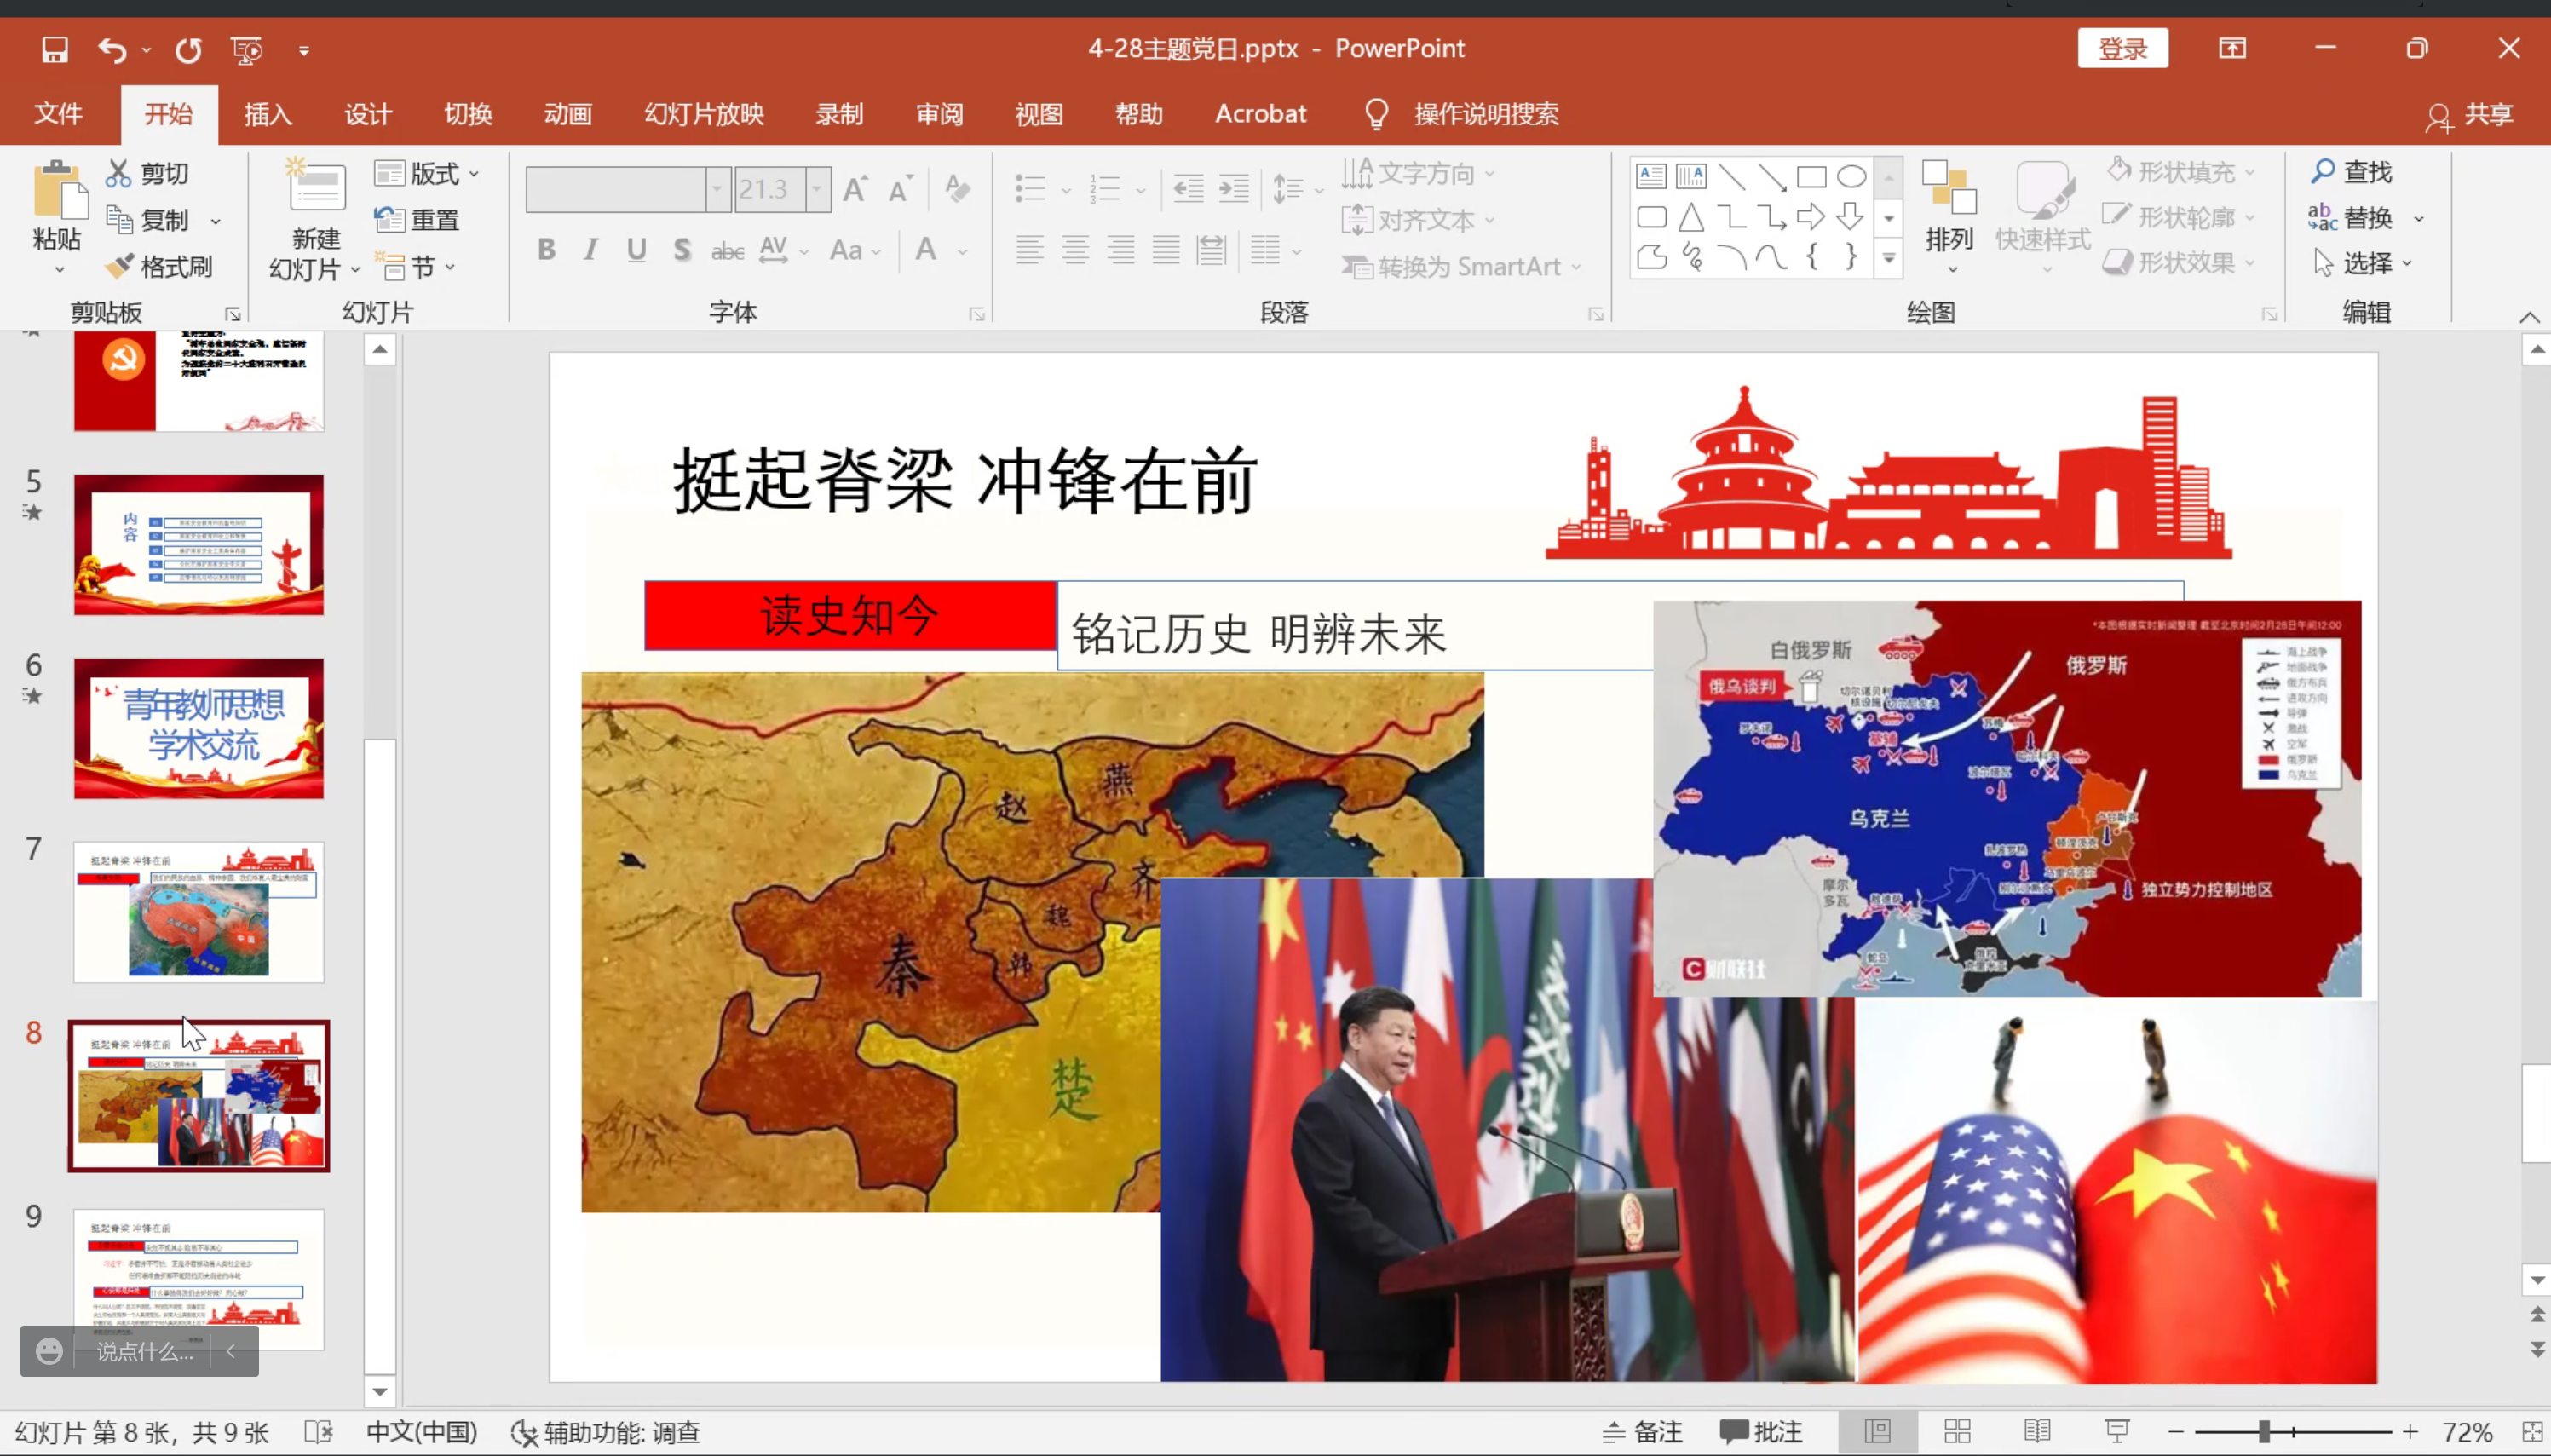Start slideshow from beginning via quick access

(246, 49)
